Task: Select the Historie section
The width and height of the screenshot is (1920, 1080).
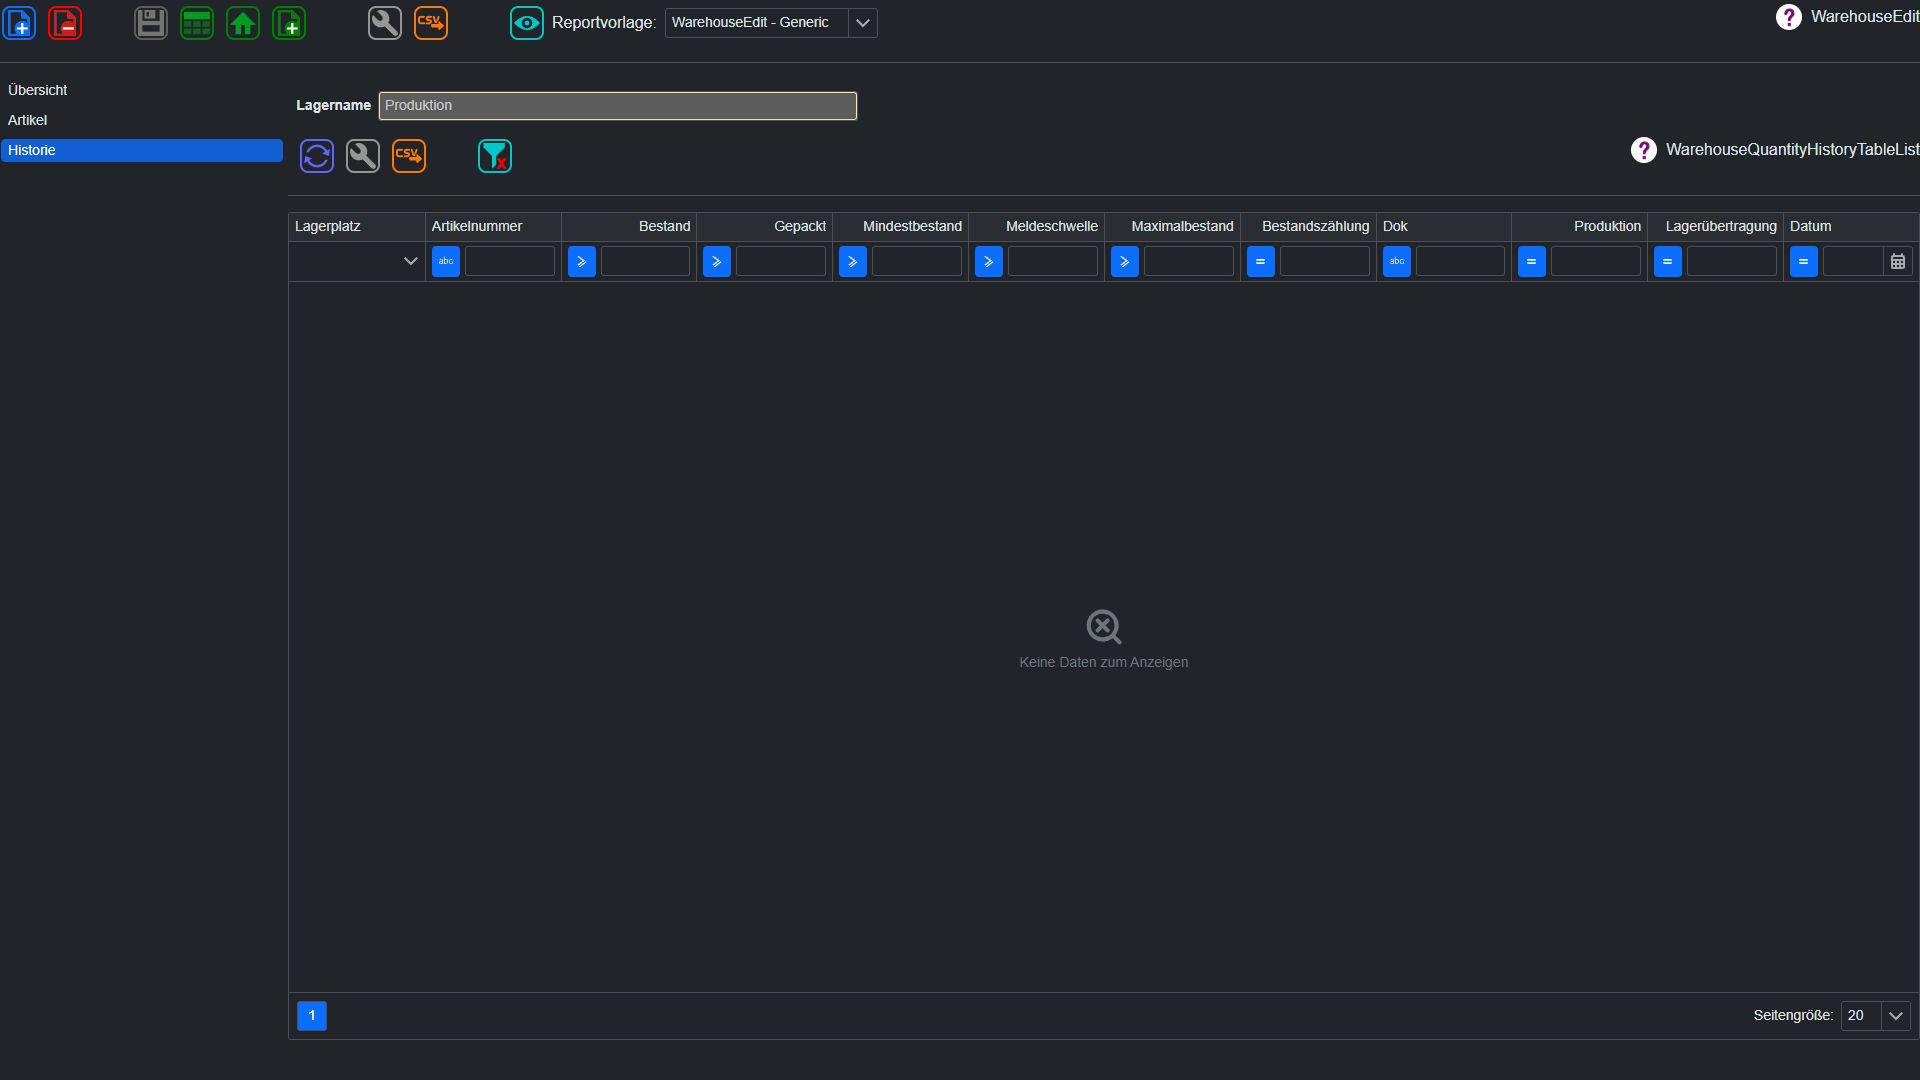Action: [x=142, y=150]
